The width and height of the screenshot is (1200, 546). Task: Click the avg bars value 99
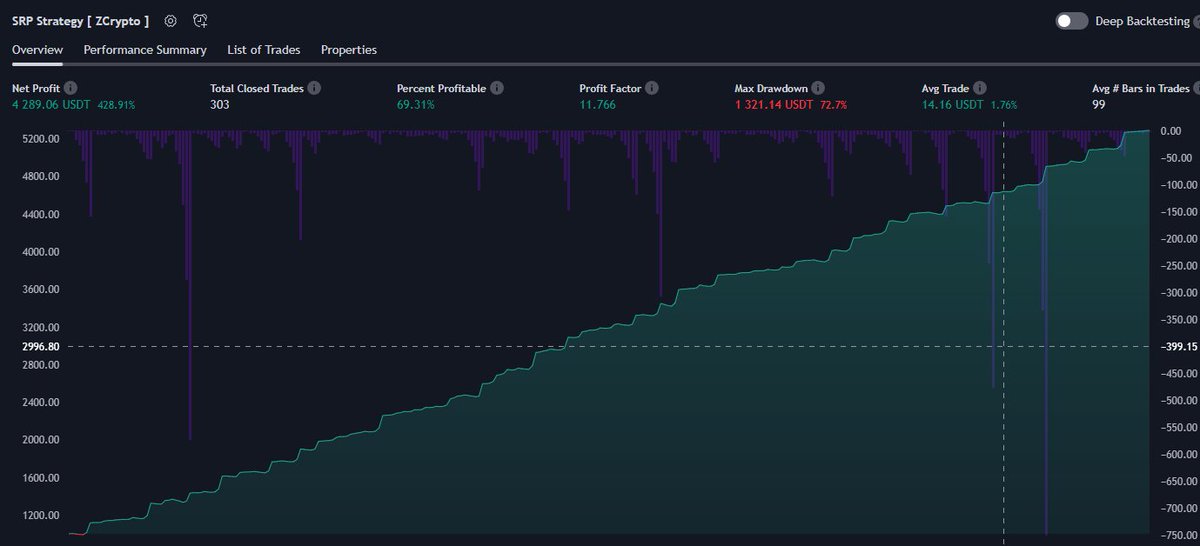tap(1099, 104)
